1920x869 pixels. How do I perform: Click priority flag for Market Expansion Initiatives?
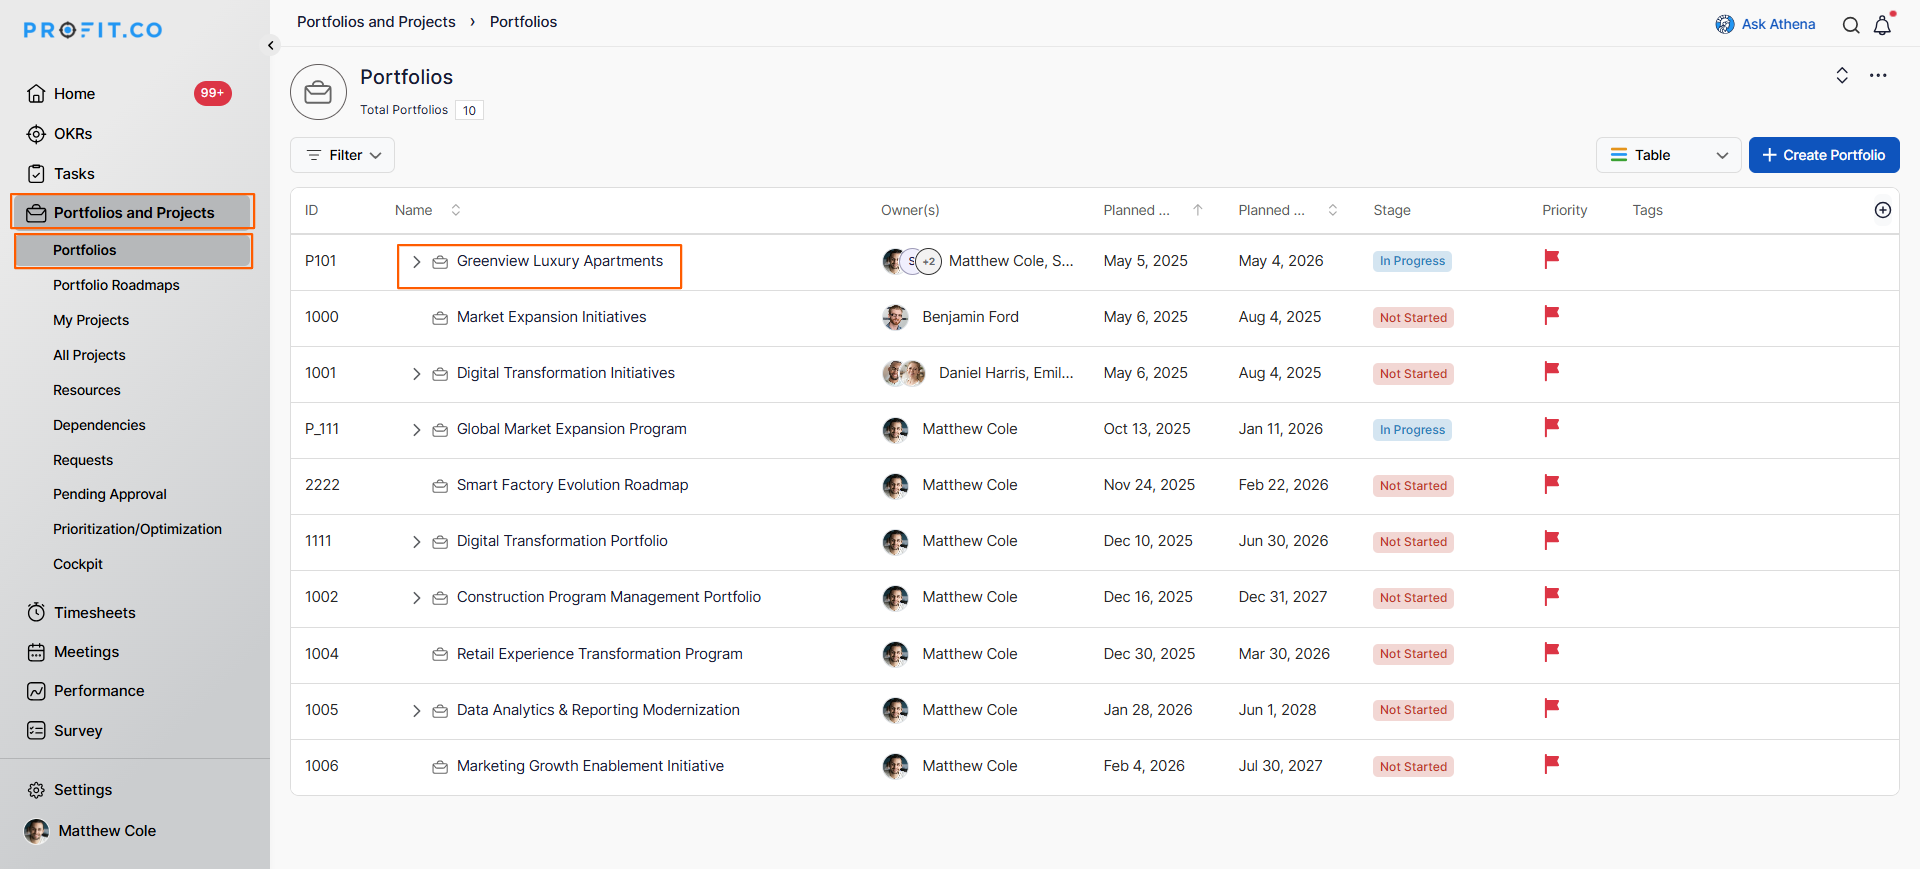[x=1551, y=316]
